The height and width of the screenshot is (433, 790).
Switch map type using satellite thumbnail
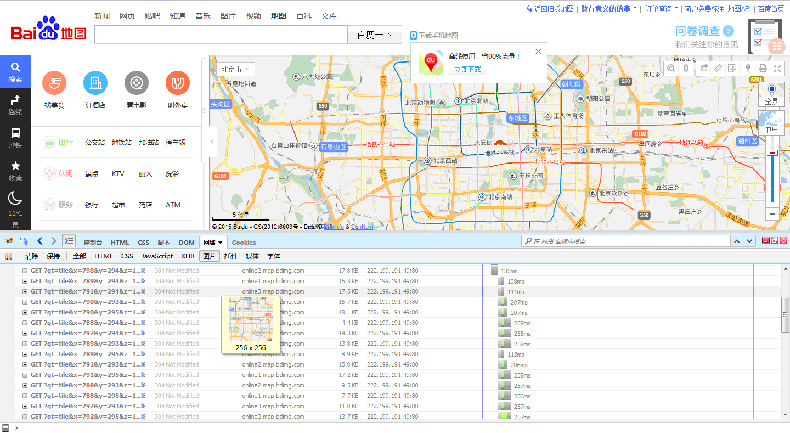pyautogui.click(x=771, y=122)
